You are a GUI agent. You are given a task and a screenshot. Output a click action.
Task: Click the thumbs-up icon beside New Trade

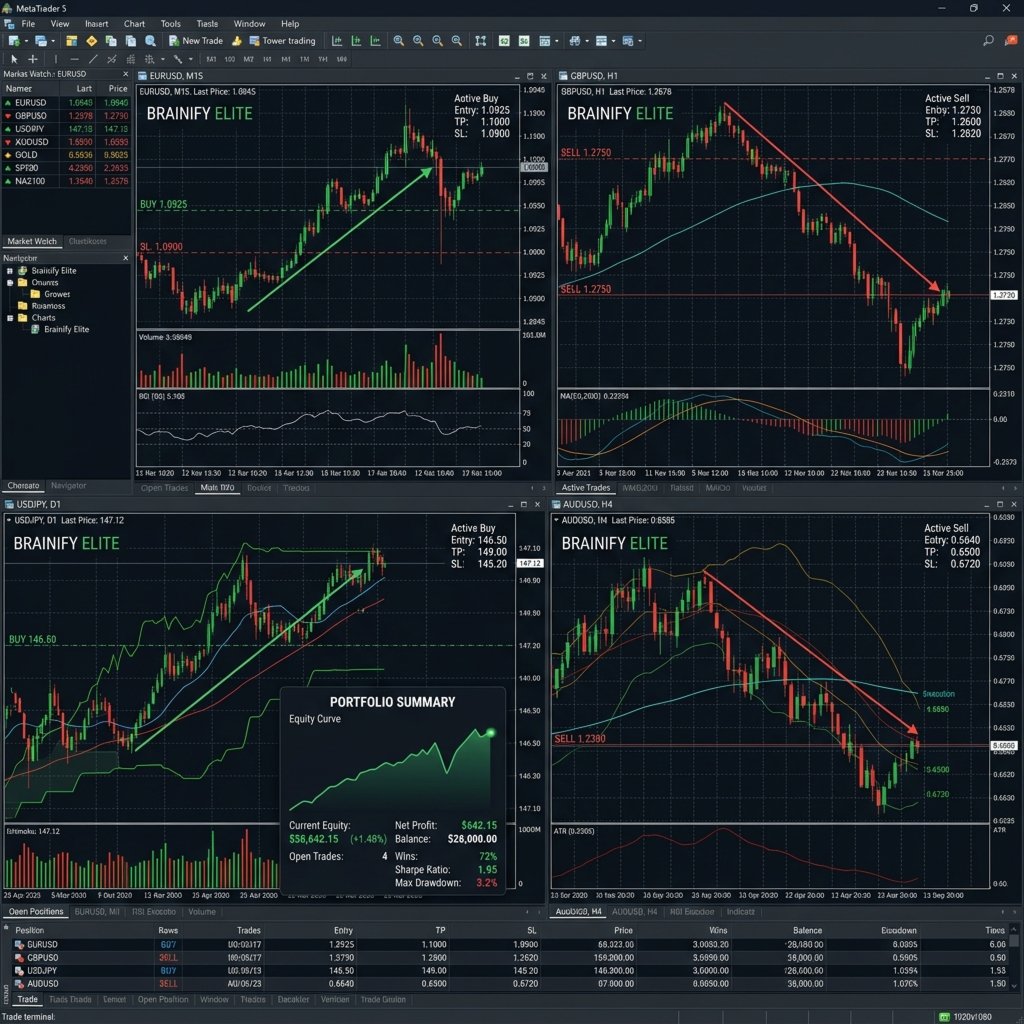tap(236, 40)
